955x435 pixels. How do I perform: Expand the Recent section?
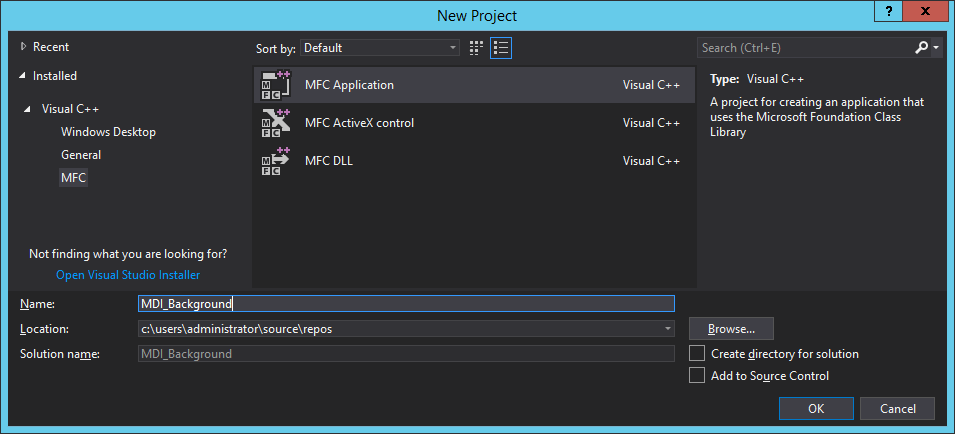(24, 46)
